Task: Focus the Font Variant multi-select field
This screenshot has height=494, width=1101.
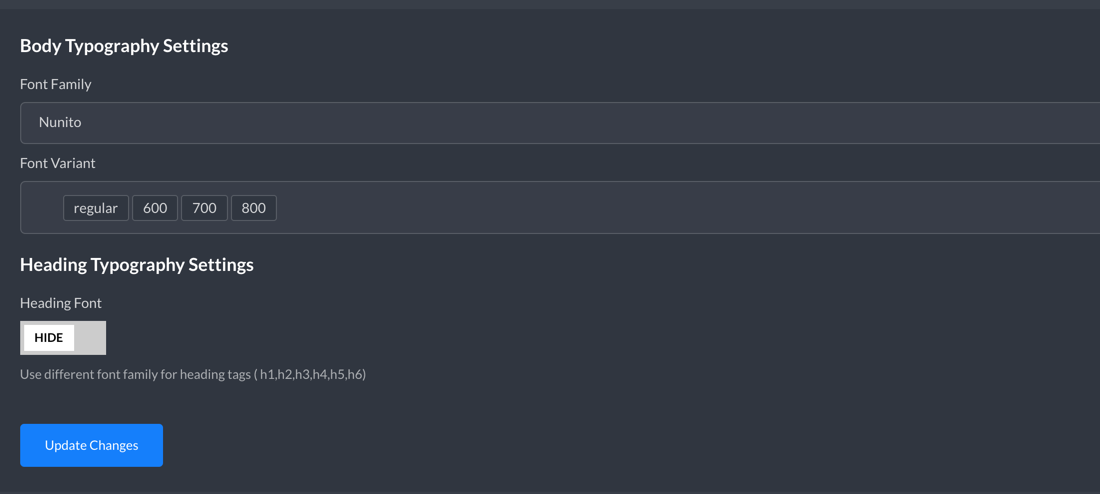Action: (x=560, y=207)
